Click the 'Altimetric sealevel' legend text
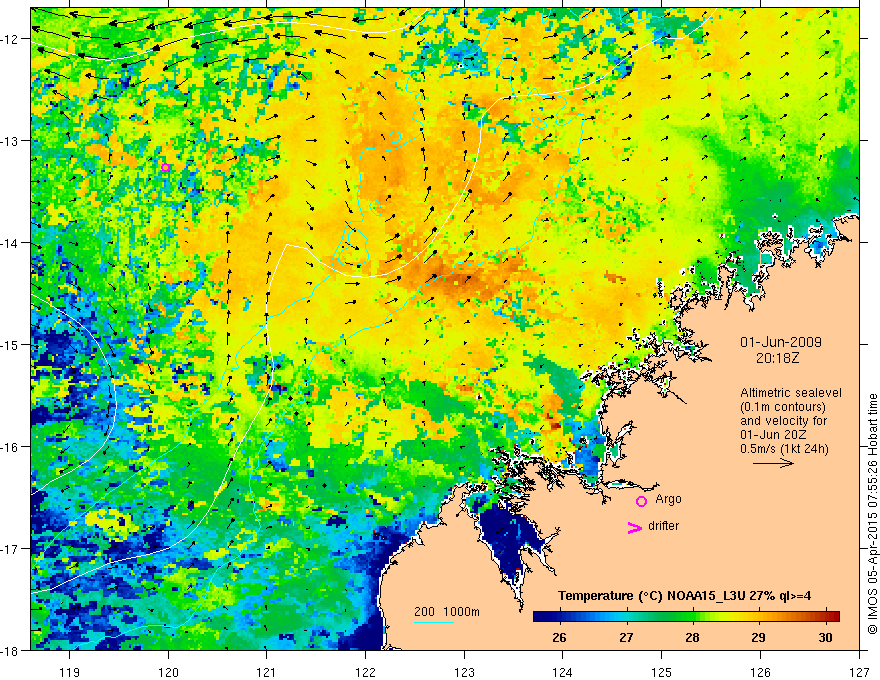880x680 pixels. pyautogui.click(x=791, y=393)
